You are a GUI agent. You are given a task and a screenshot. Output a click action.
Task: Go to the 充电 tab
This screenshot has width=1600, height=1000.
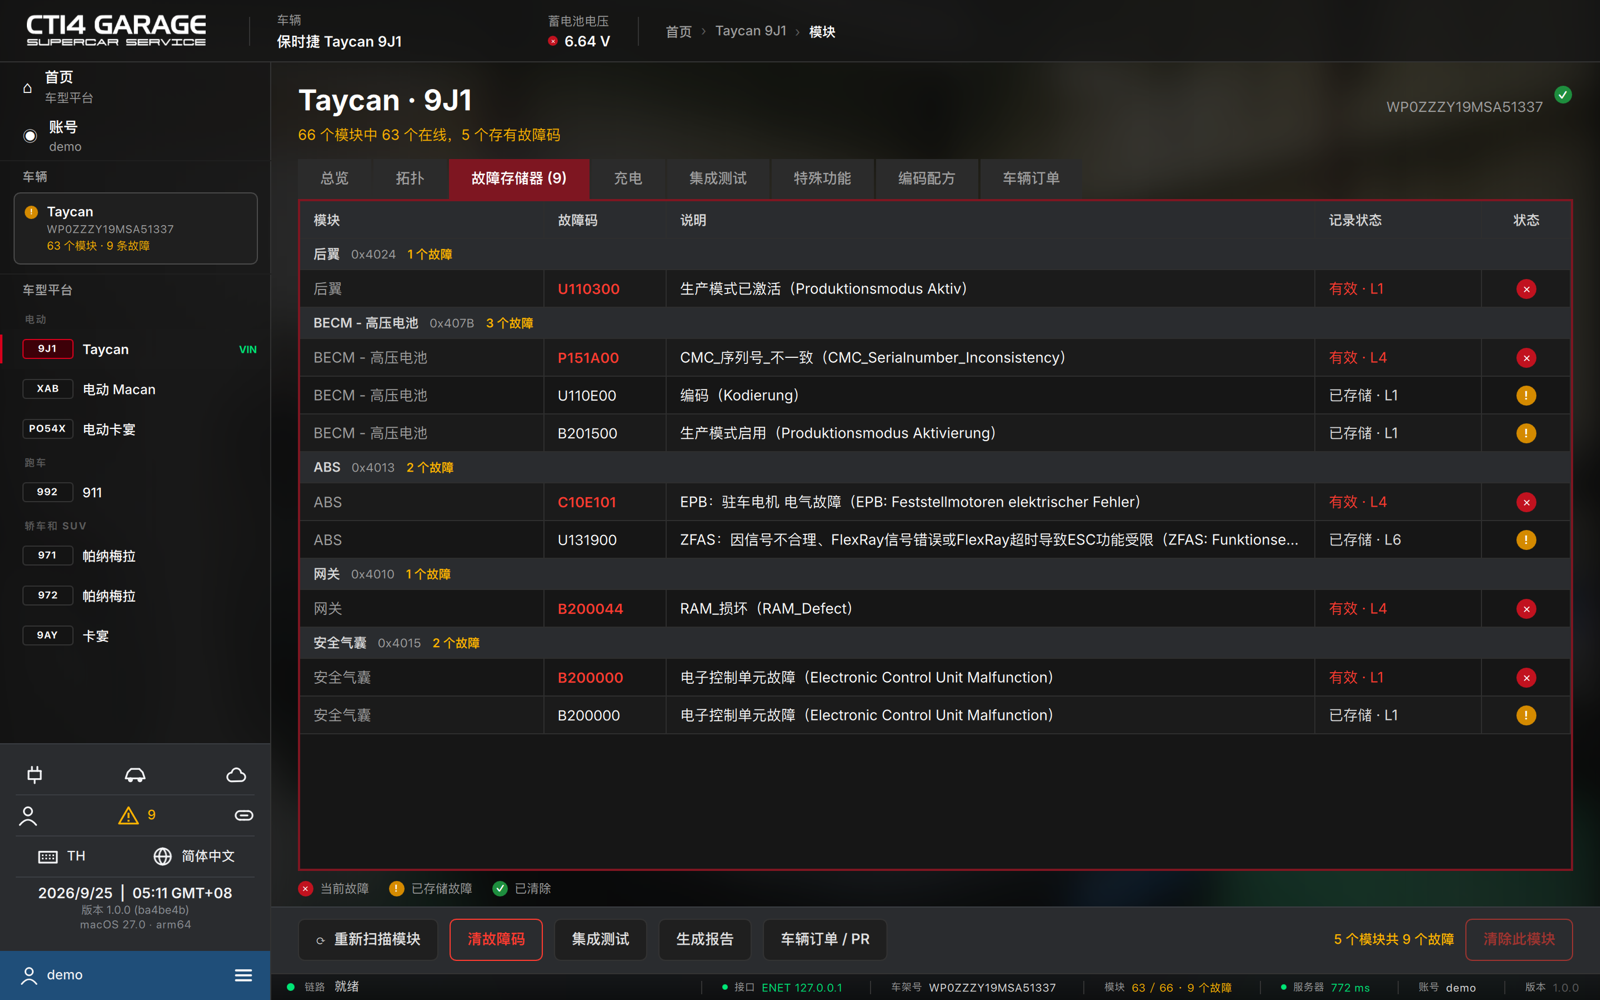click(x=628, y=179)
